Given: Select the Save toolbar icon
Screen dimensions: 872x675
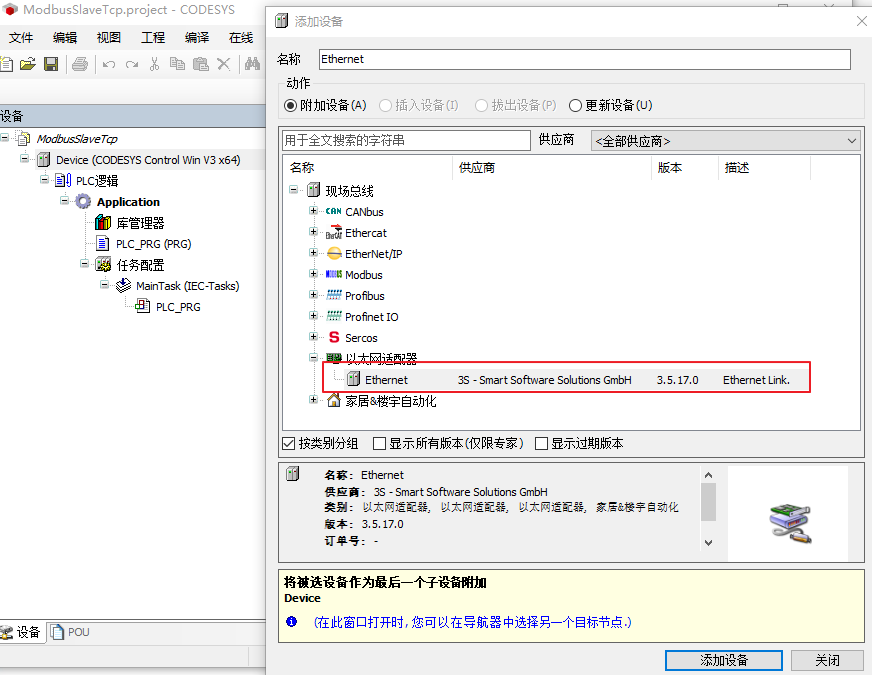Looking at the screenshot, I should (x=49, y=63).
